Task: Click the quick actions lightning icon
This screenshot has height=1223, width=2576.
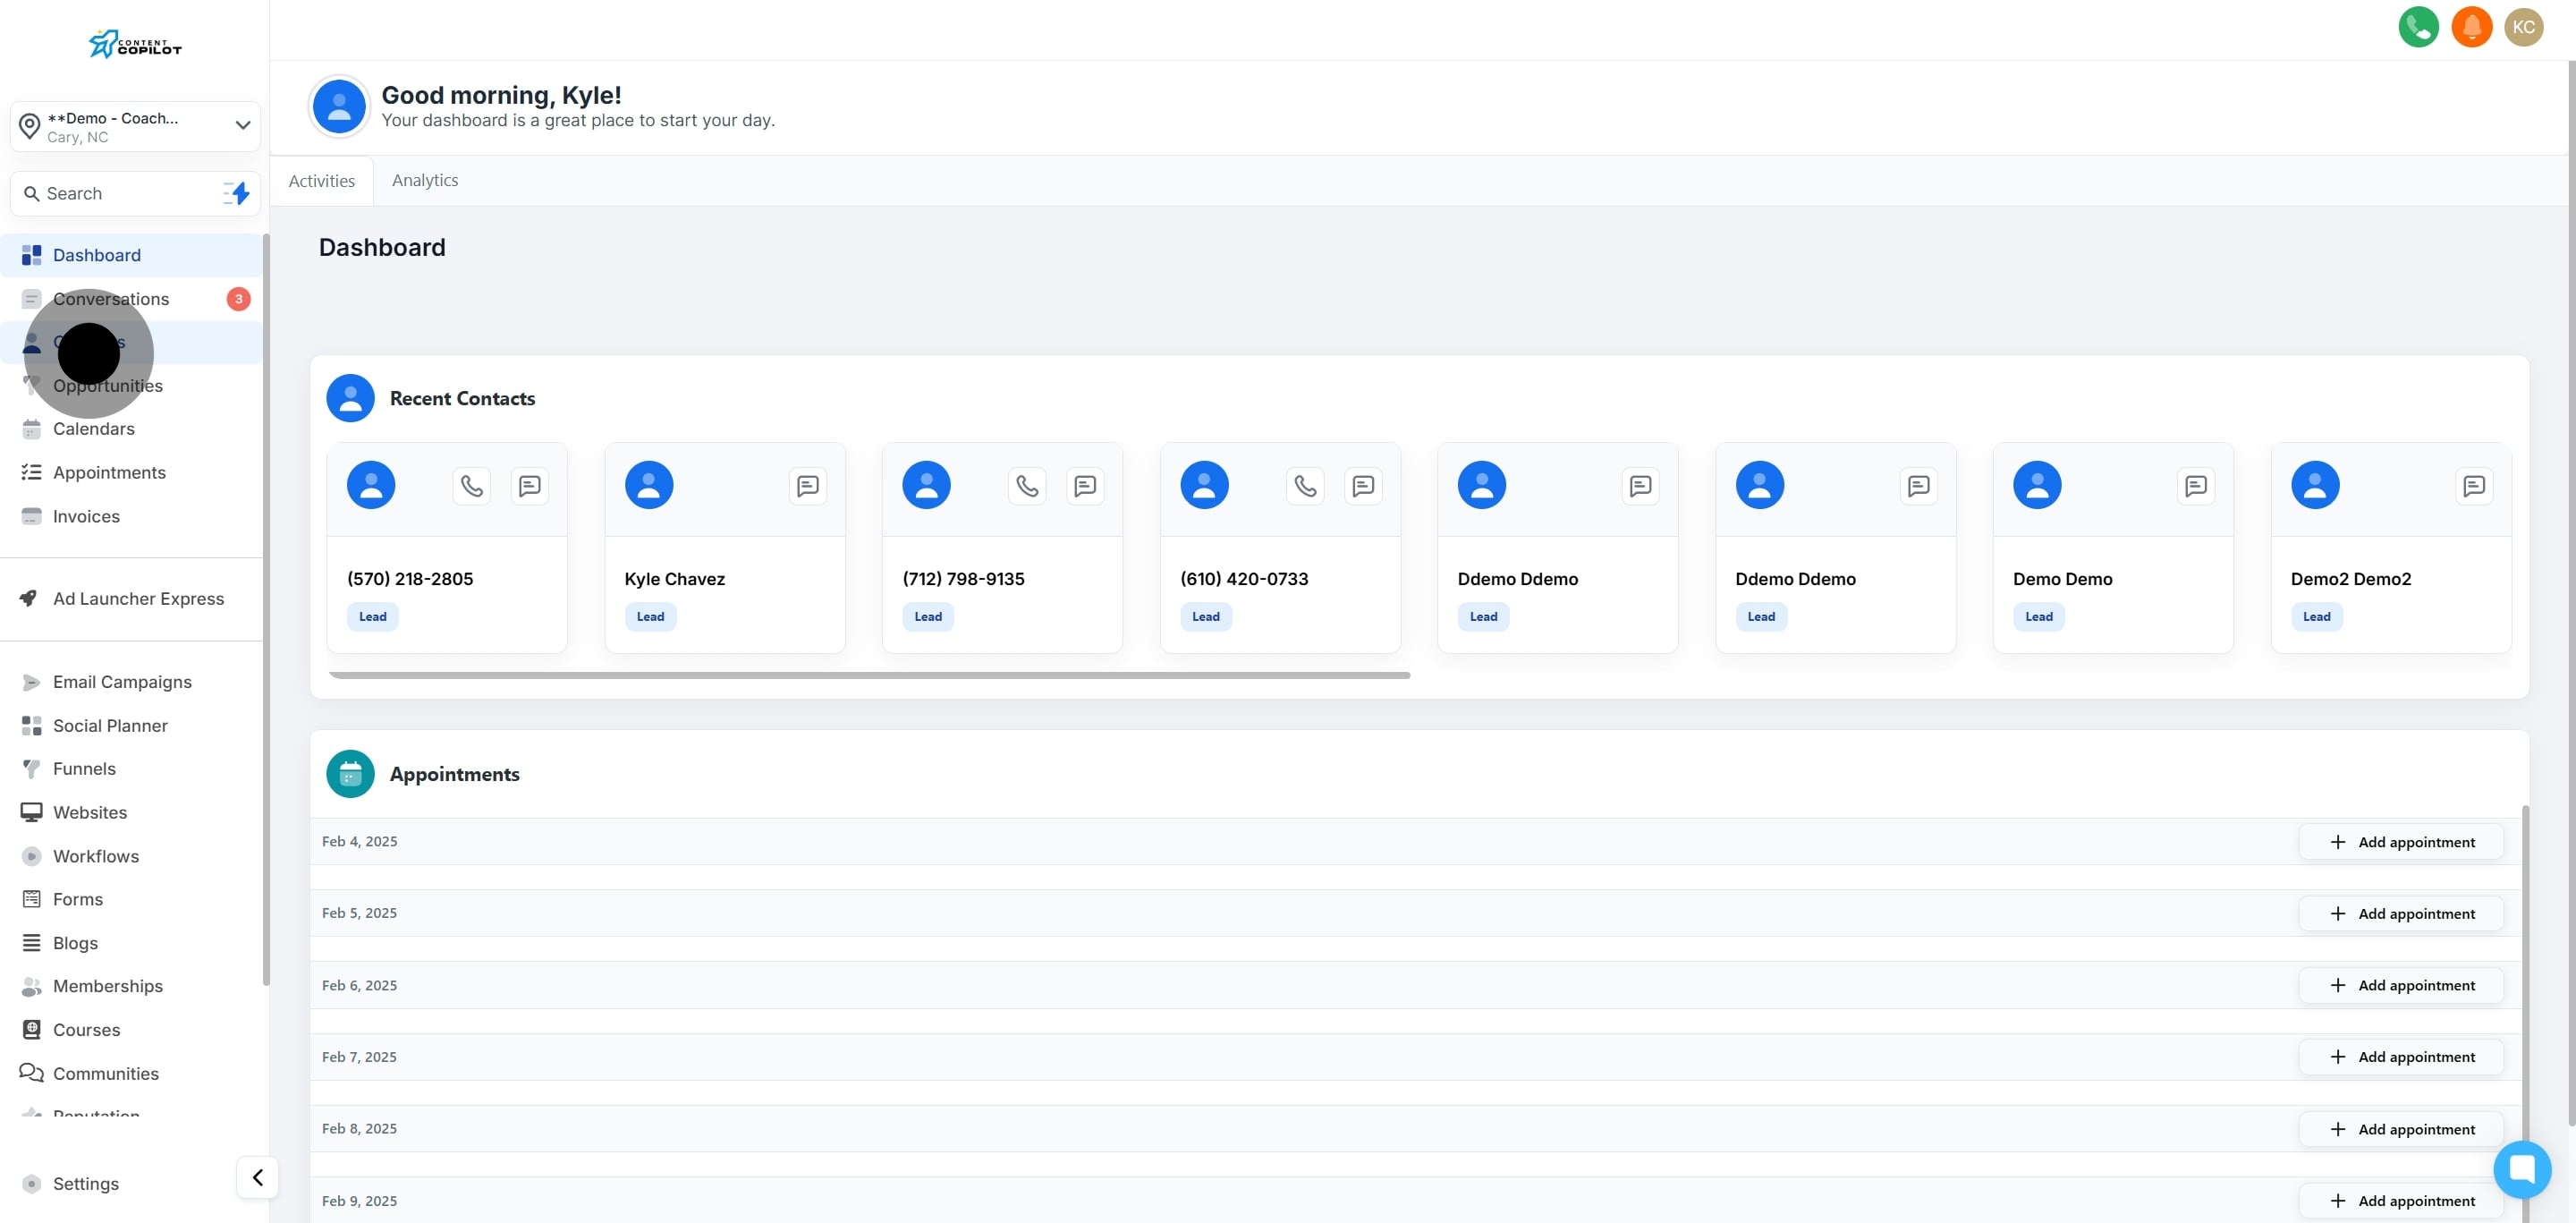Action: click(237, 193)
